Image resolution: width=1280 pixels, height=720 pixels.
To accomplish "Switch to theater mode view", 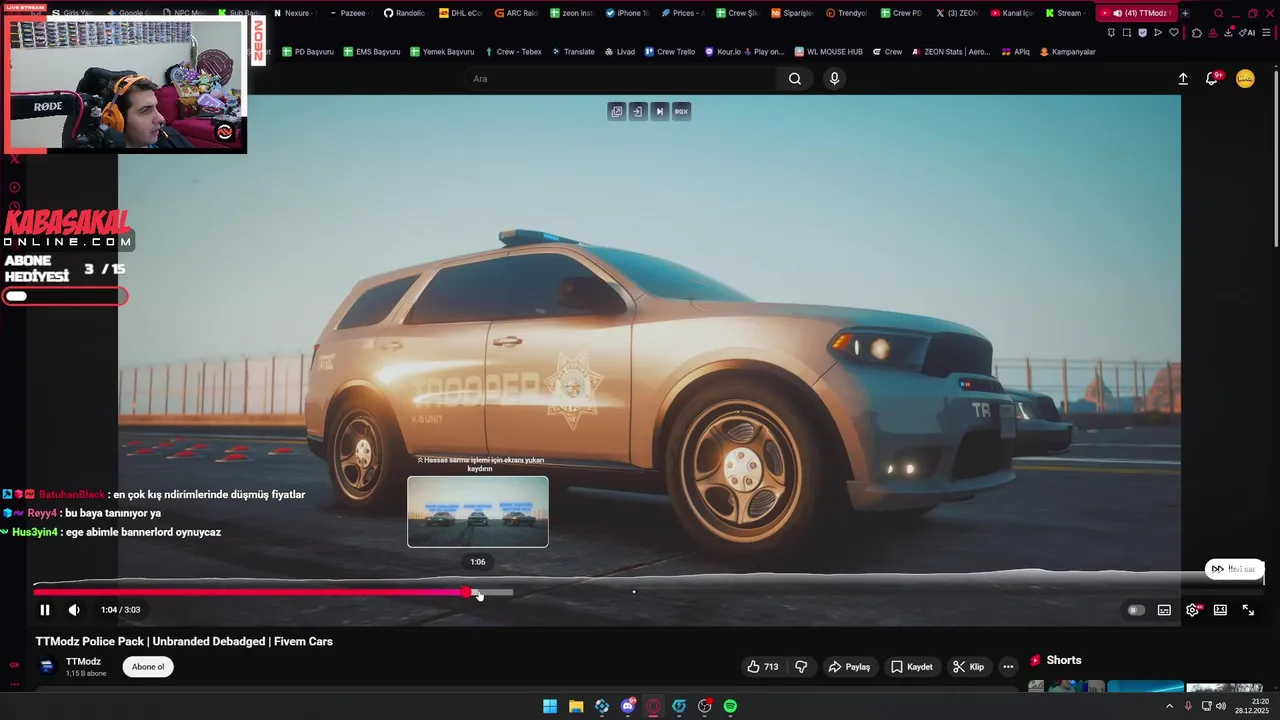I will (x=1220, y=610).
